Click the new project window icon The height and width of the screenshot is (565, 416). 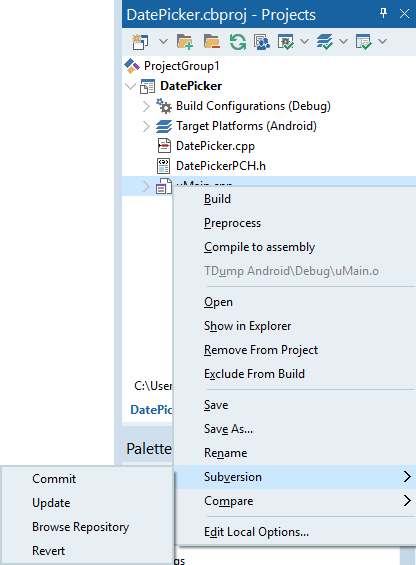click(x=140, y=42)
